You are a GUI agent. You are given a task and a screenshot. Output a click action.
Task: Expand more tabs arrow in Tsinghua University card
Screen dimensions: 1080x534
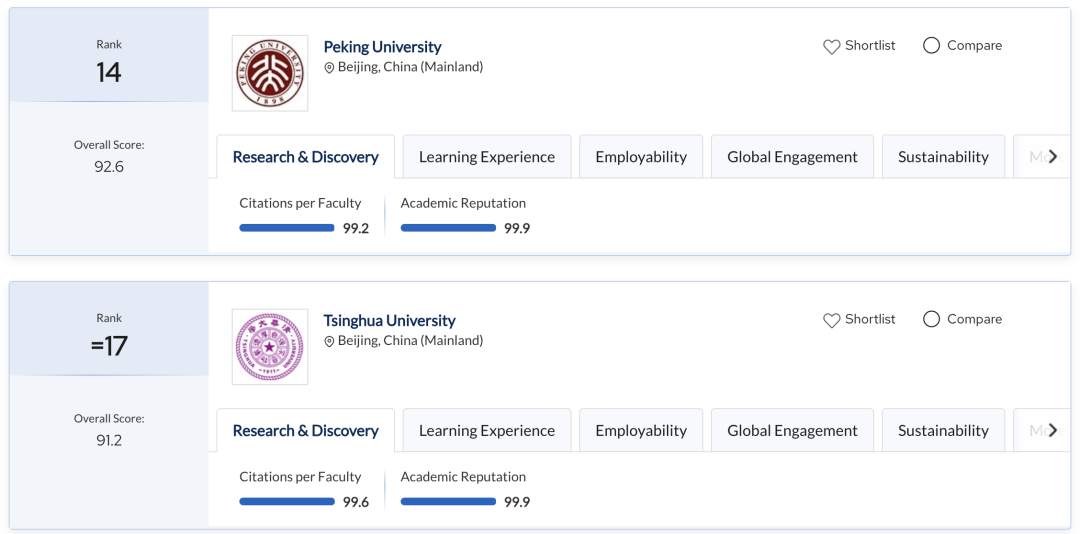click(x=1052, y=430)
